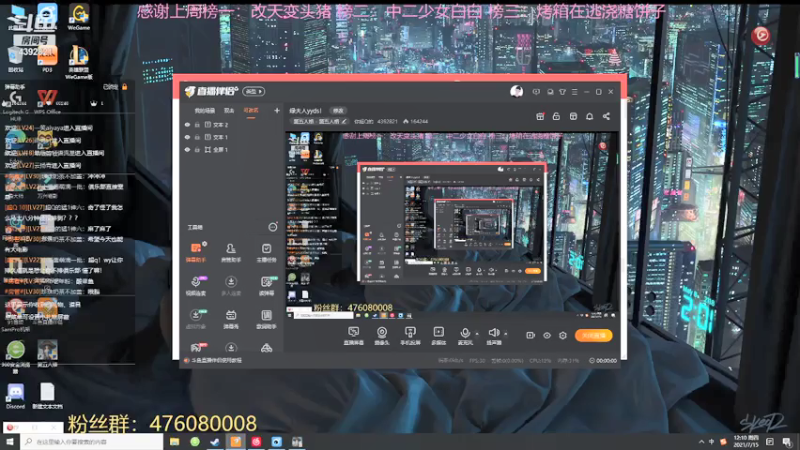The height and width of the screenshot is (450, 800).
Task: Add a new scene with the plus button
Action: [277, 110]
